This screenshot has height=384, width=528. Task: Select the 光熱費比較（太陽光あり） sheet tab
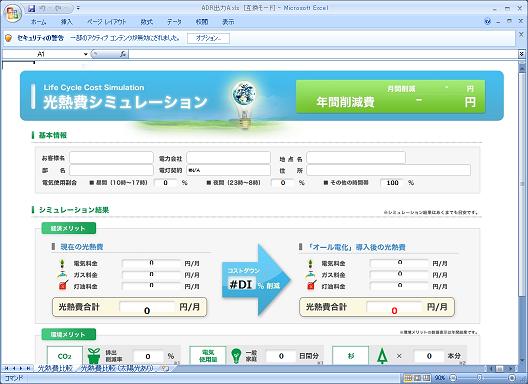117,369
